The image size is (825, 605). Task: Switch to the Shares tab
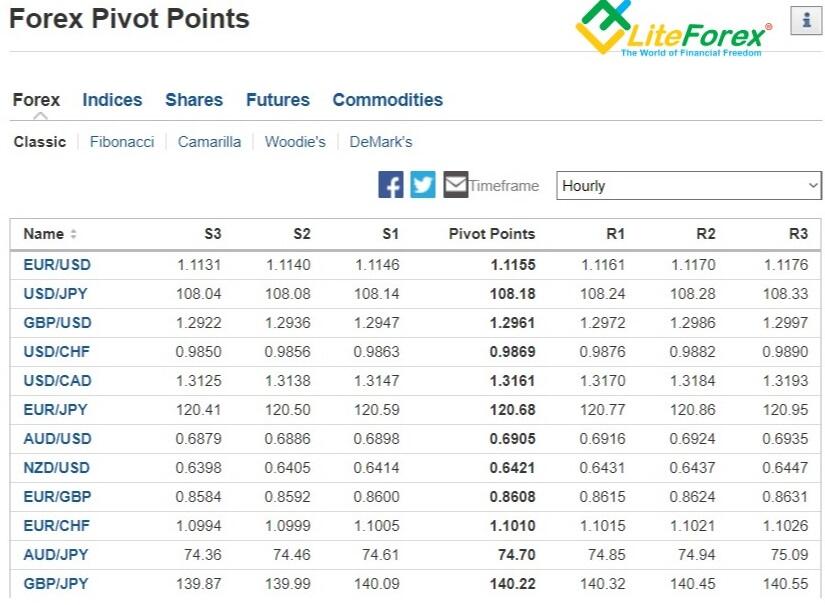tap(194, 100)
